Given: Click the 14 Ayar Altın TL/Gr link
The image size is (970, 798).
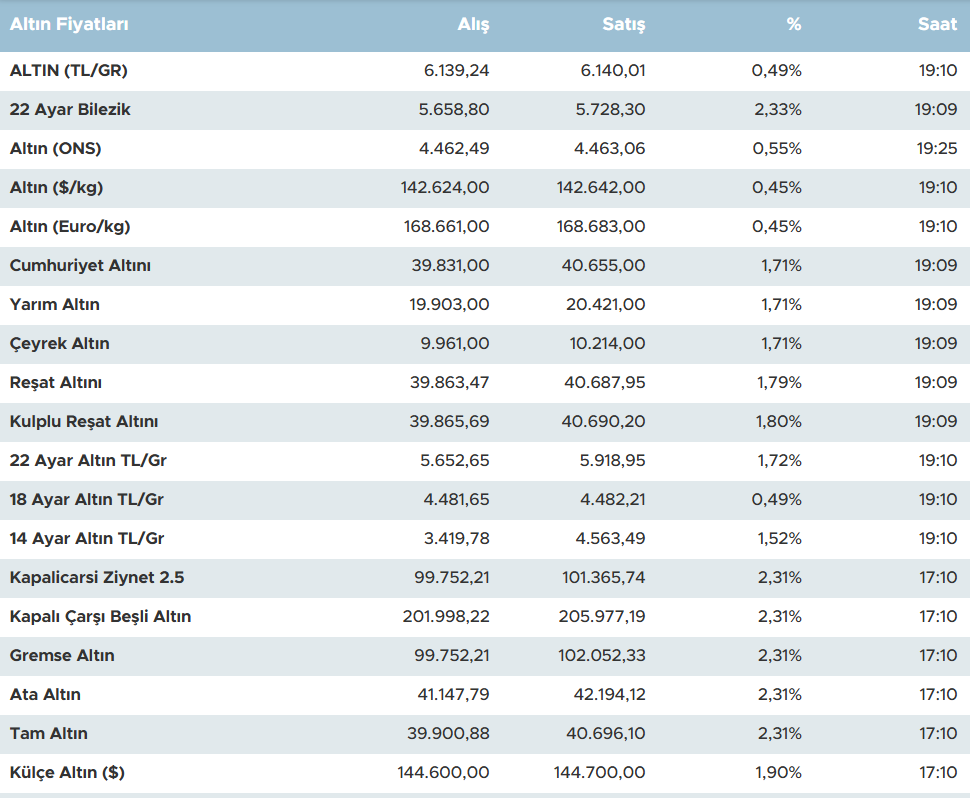Looking at the screenshot, I should 86,539.
